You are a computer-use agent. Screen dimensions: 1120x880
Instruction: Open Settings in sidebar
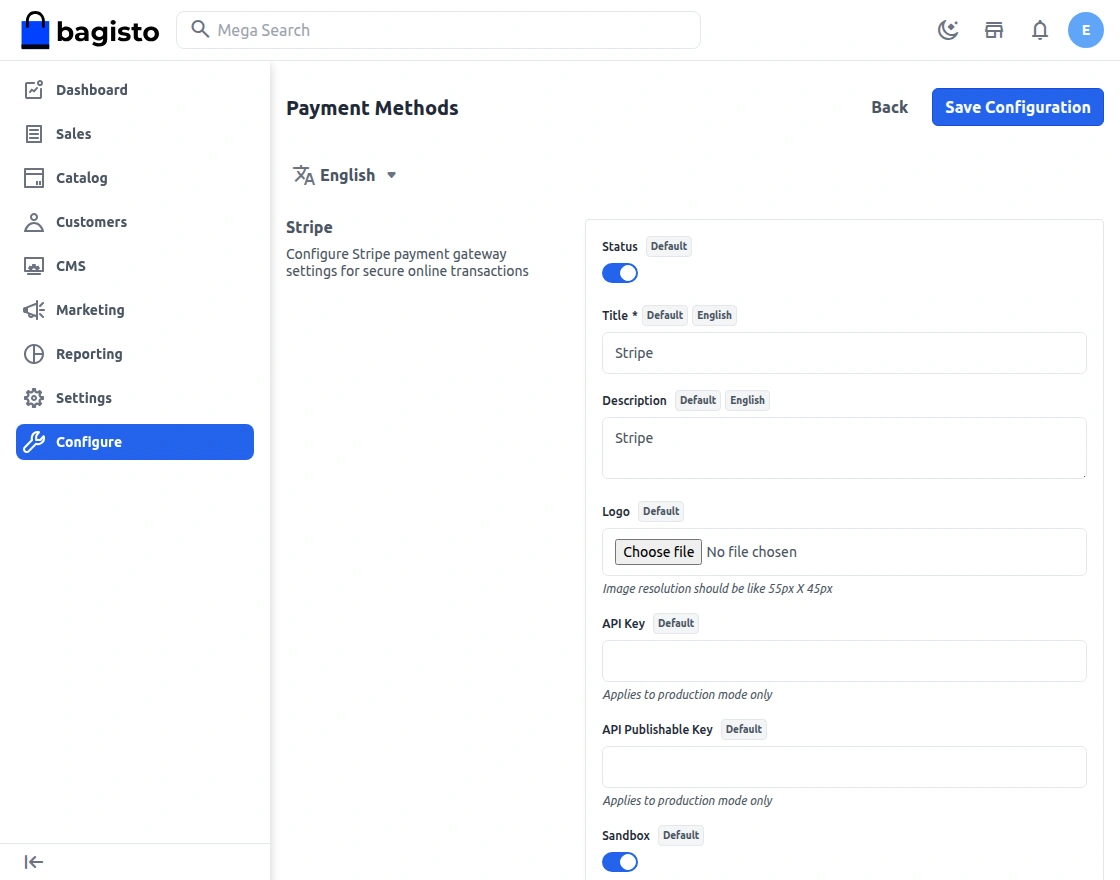(84, 398)
